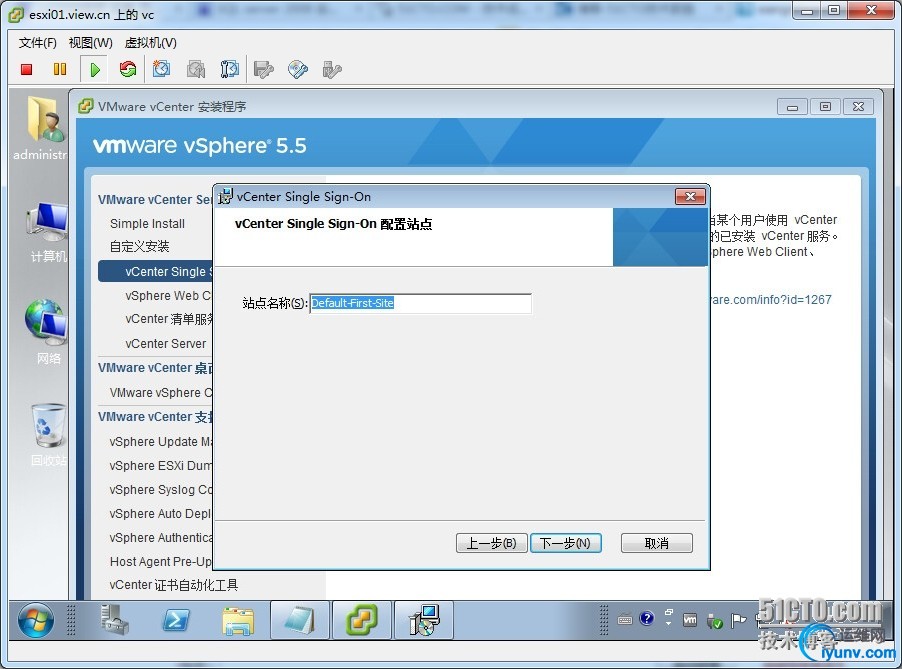Open the 计算机 desktop icon
Screen dimensions: 902x669
(x=48, y=232)
